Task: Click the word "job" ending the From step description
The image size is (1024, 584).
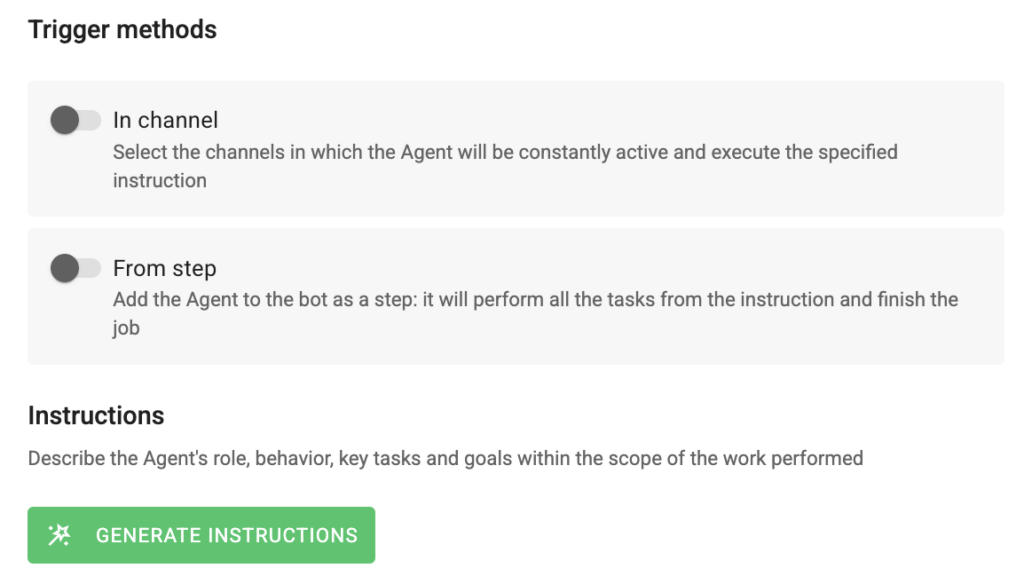Action: point(126,328)
